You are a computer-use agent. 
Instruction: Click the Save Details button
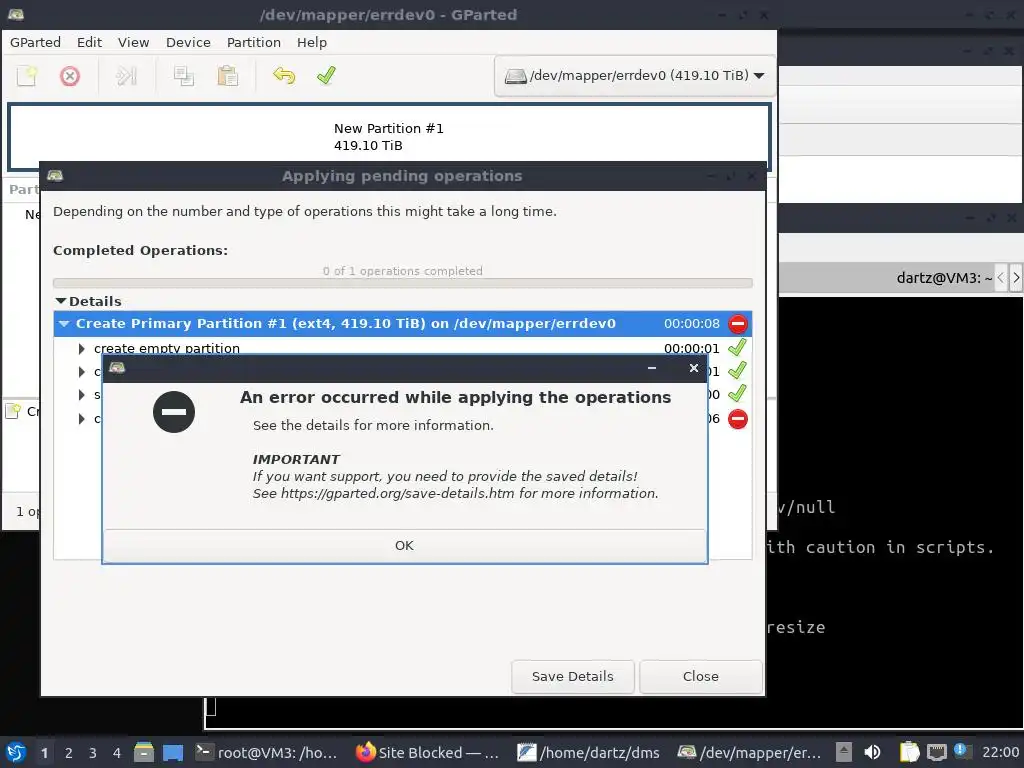572,677
